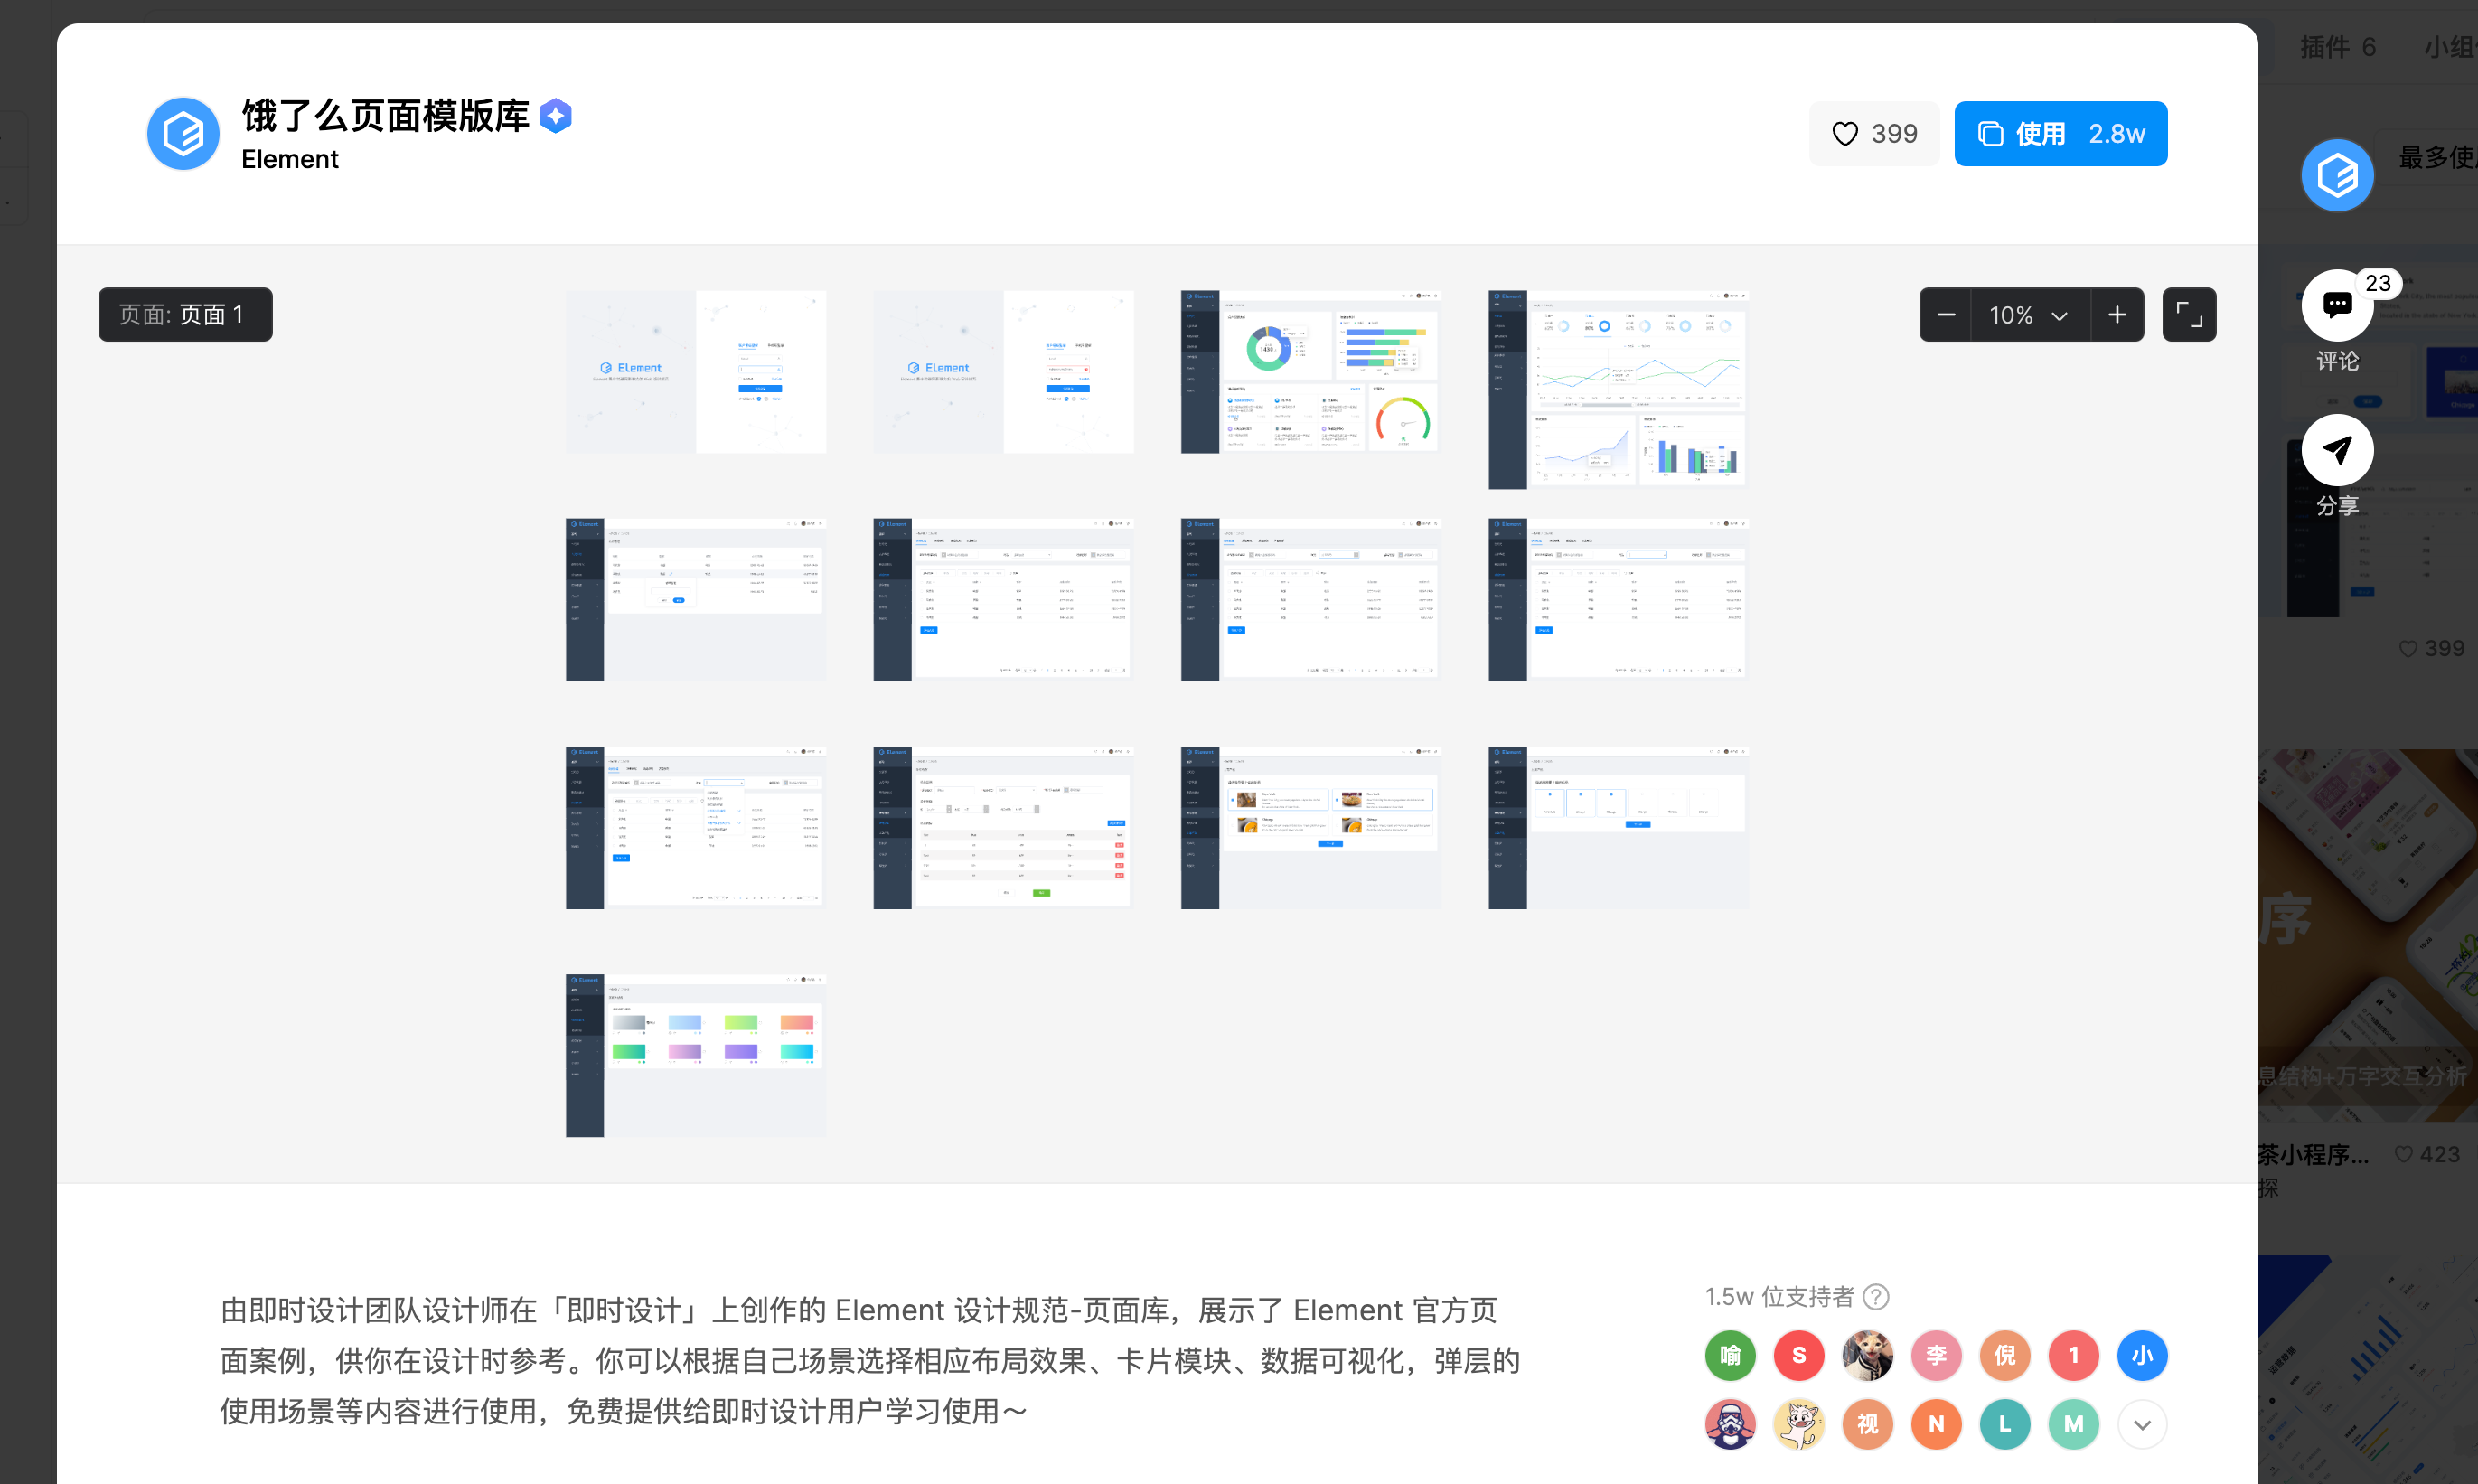Open the first login page thumbnail

[x=696, y=372]
